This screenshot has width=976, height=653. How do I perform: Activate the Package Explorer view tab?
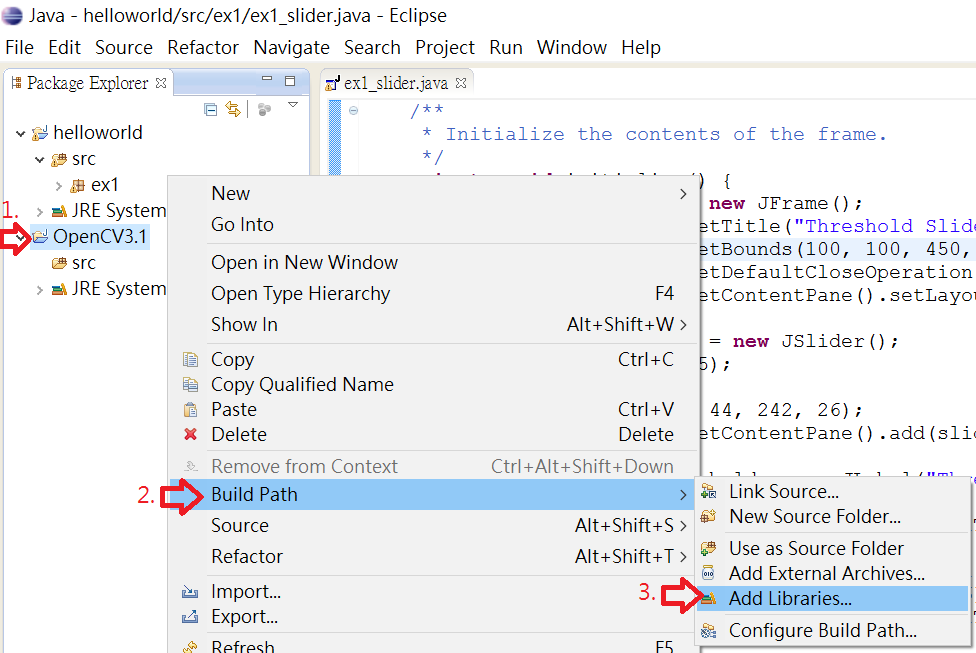pyautogui.click(x=87, y=83)
